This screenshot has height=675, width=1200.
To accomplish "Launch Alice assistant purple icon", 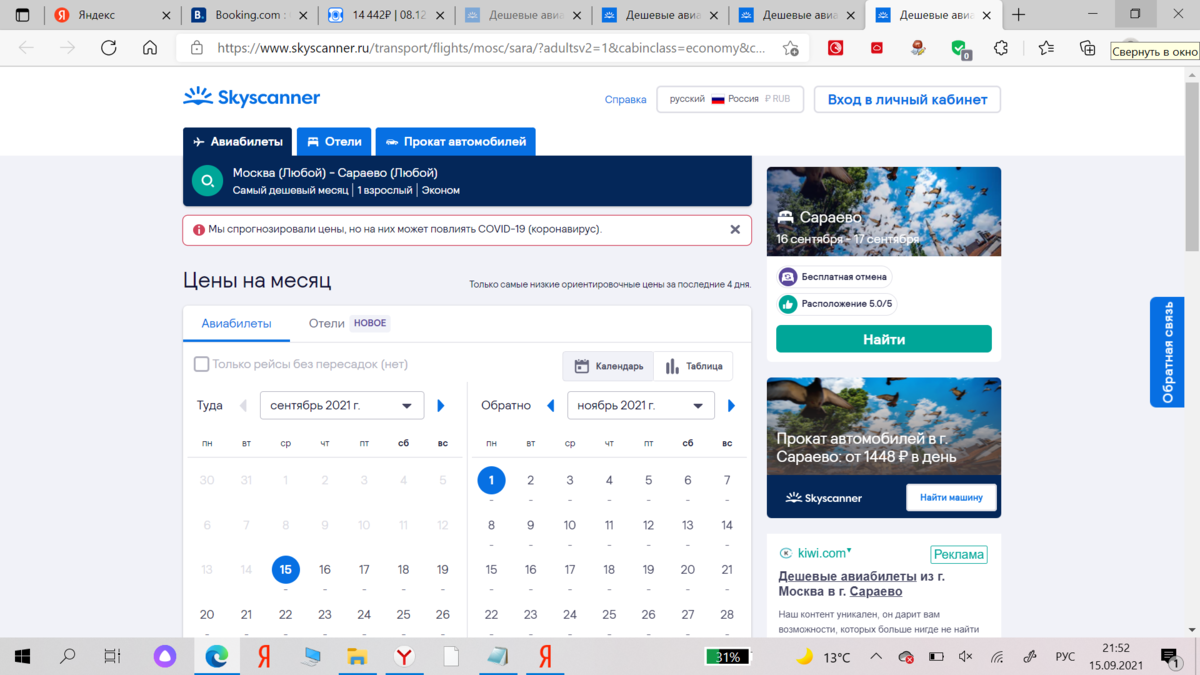I will point(164,657).
